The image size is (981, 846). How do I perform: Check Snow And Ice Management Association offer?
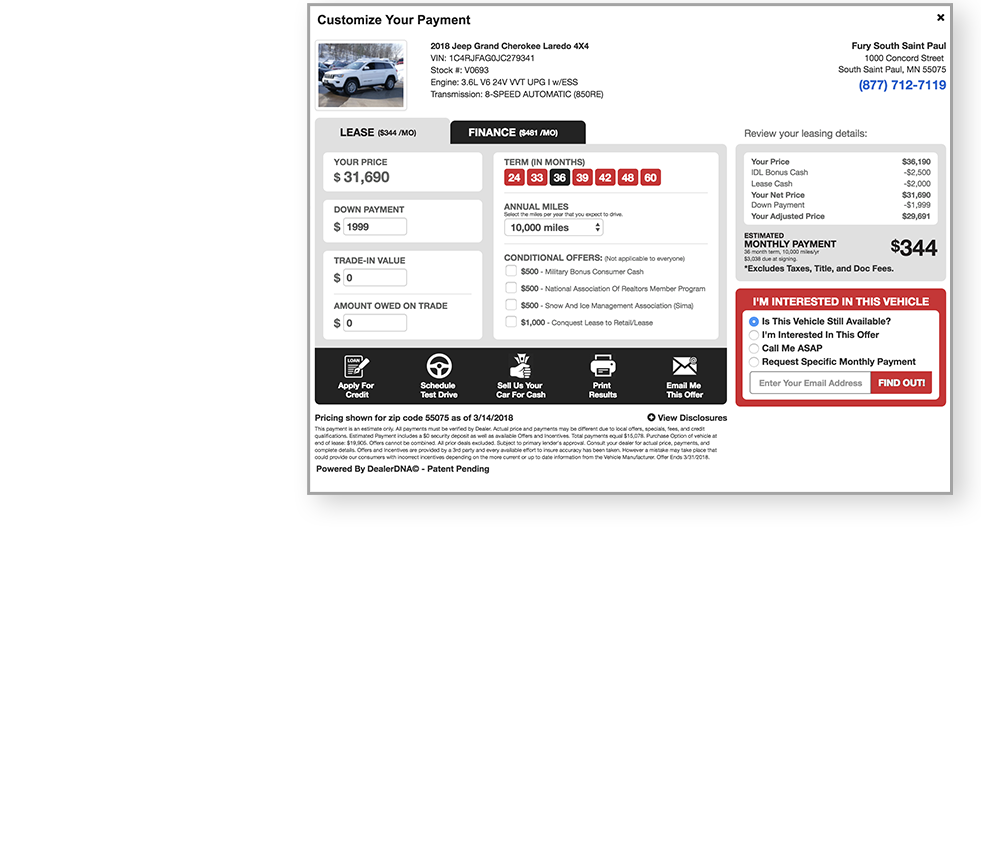tap(511, 305)
